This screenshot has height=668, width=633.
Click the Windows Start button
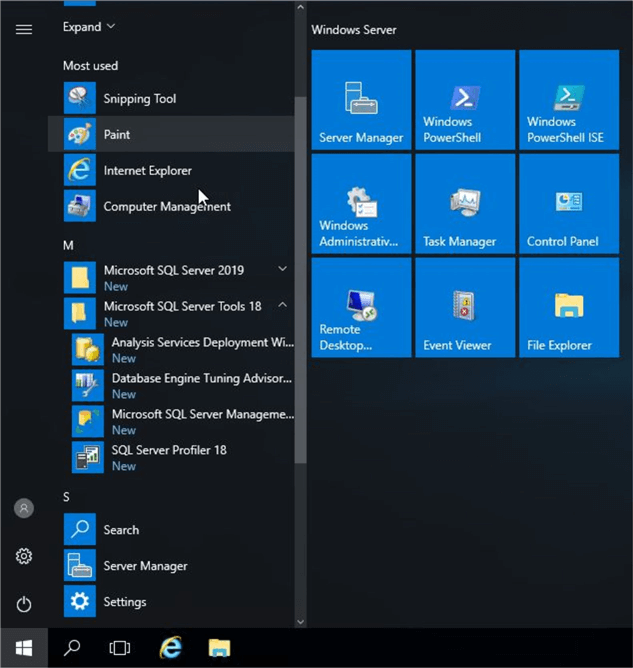pyautogui.click(x=23, y=648)
